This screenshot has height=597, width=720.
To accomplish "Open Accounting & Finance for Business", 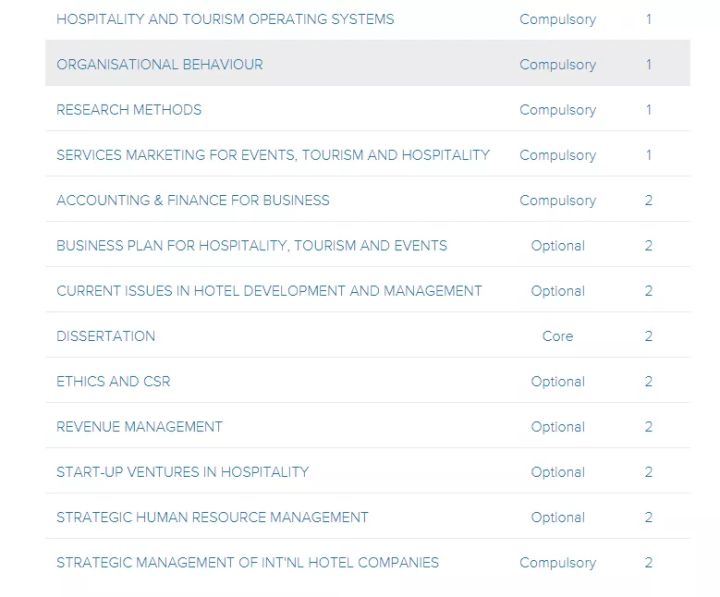I will click(x=193, y=200).
